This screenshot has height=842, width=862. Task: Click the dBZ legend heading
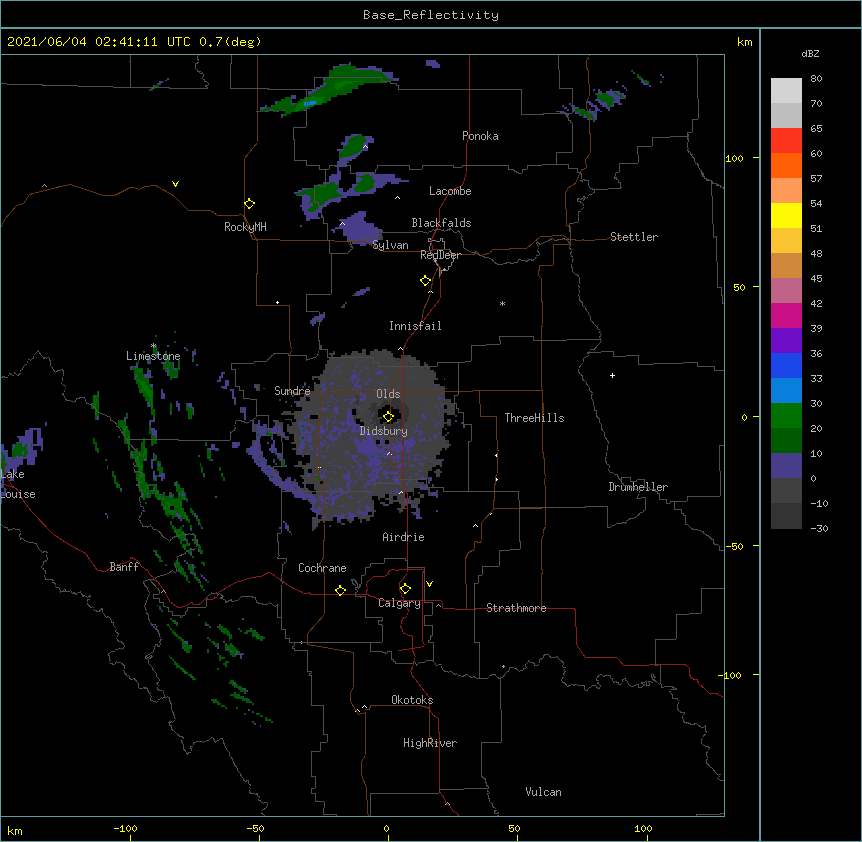(x=810, y=53)
